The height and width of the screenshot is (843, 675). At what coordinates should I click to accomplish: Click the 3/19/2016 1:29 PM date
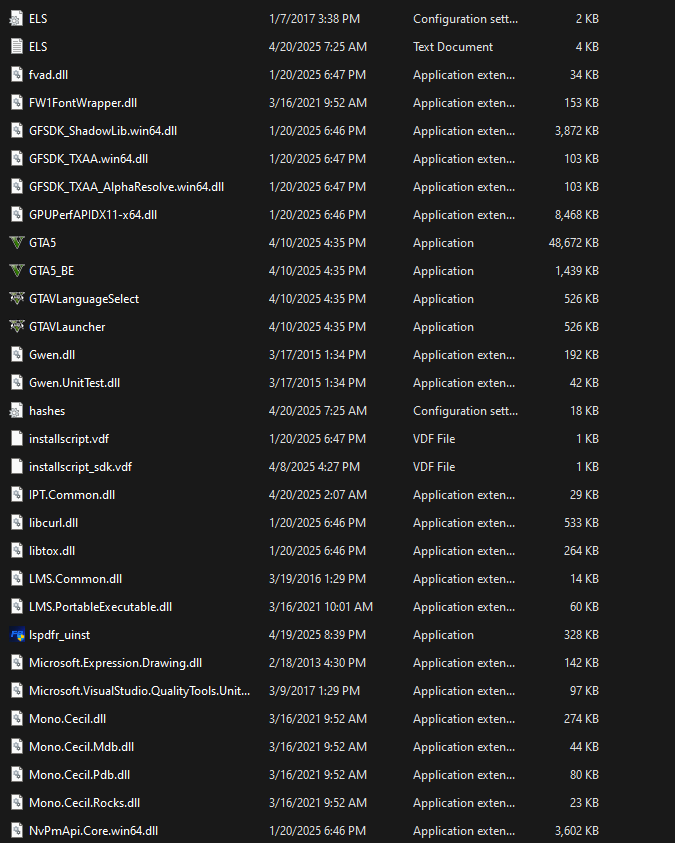point(317,579)
